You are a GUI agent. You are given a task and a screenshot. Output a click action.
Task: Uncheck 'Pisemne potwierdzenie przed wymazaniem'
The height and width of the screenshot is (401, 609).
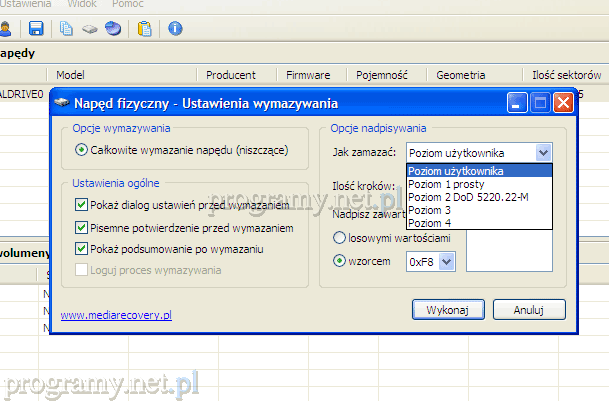(x=82, y=227)
